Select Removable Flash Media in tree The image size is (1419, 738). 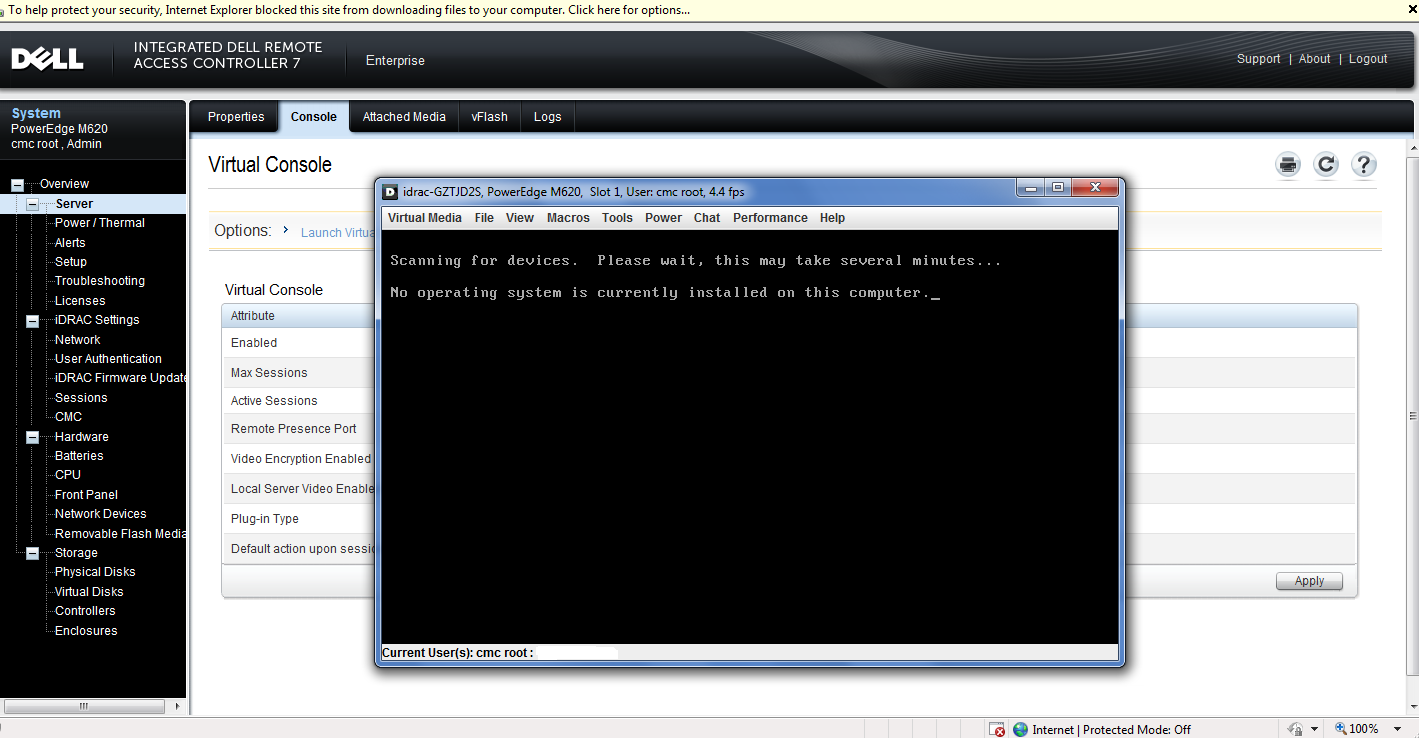click(120, 534)
